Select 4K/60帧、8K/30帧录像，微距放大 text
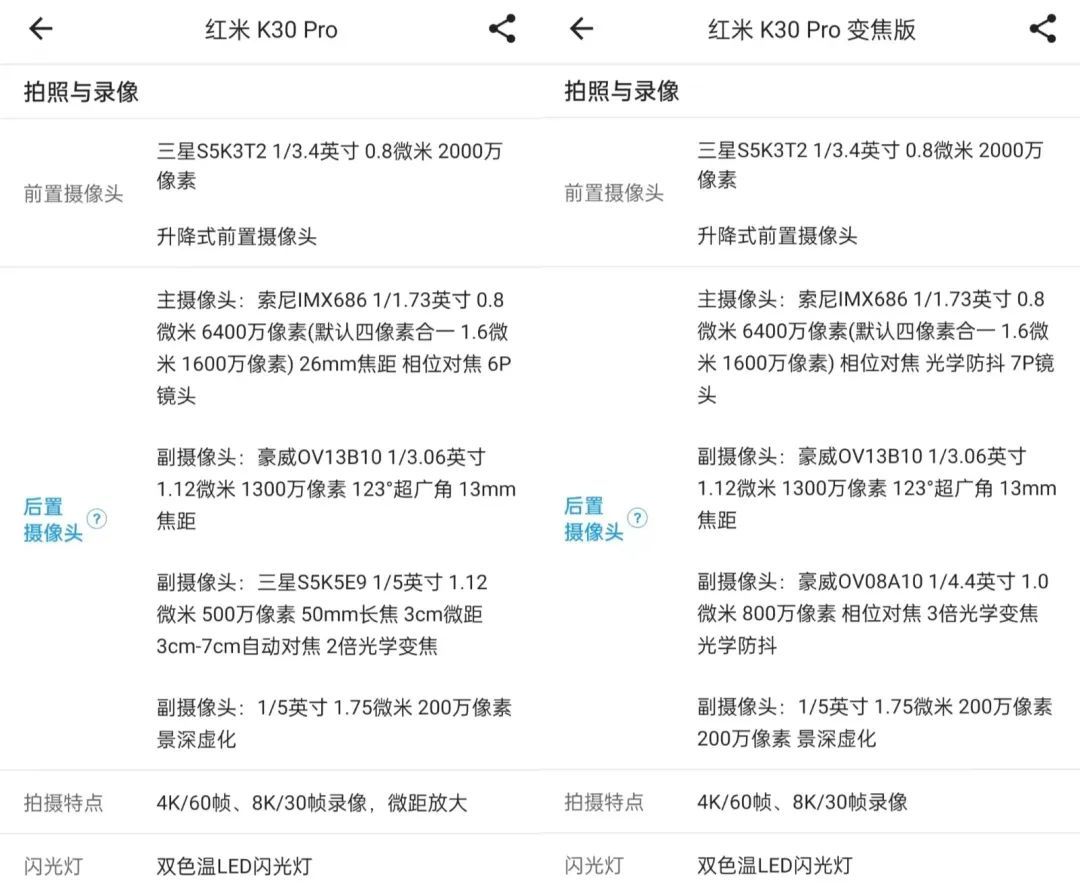 tap(312, 803)
